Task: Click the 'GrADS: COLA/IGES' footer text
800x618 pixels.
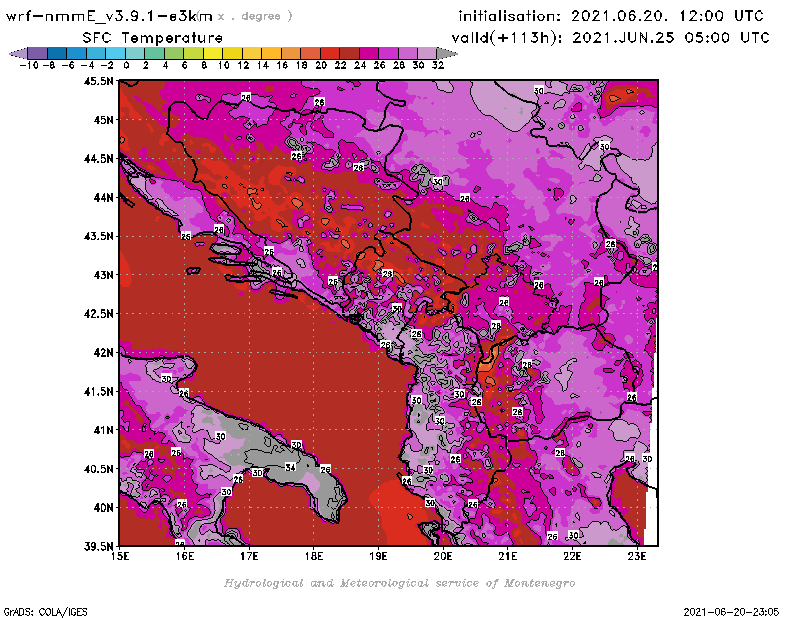Action: [x=45, y=612]
